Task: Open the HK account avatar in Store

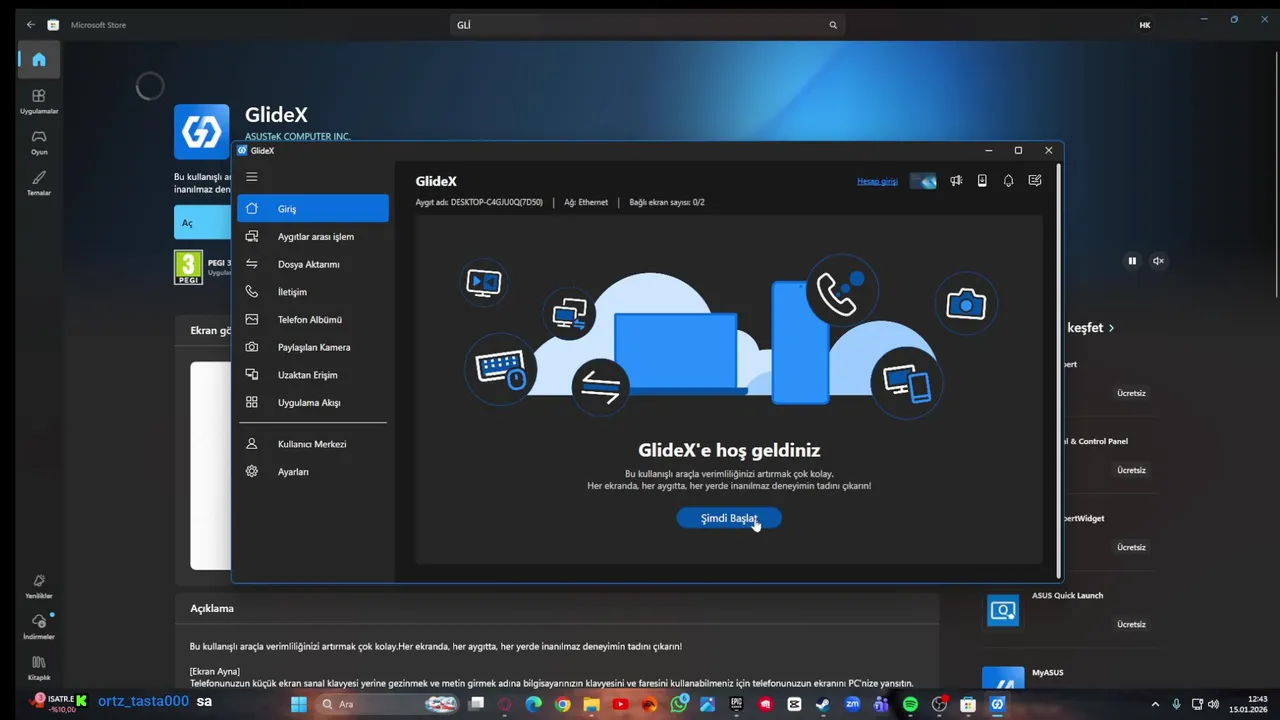Action: point(1145,25)
